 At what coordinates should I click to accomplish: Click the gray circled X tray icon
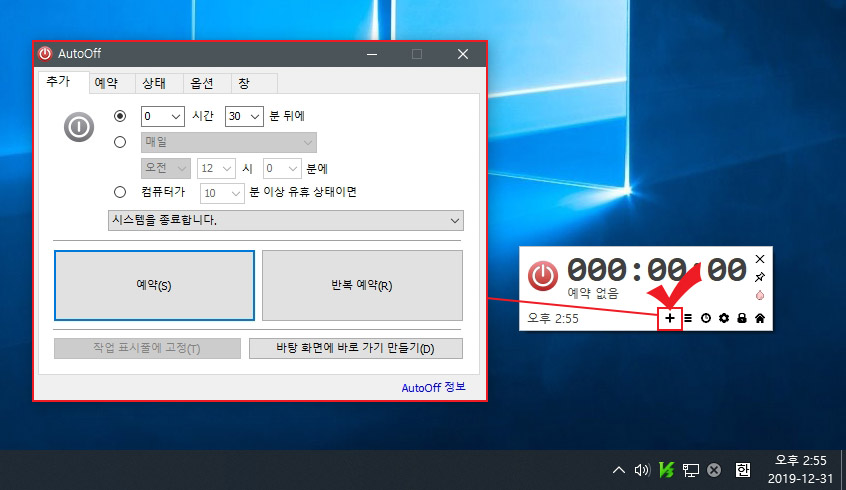coord(714,470)
